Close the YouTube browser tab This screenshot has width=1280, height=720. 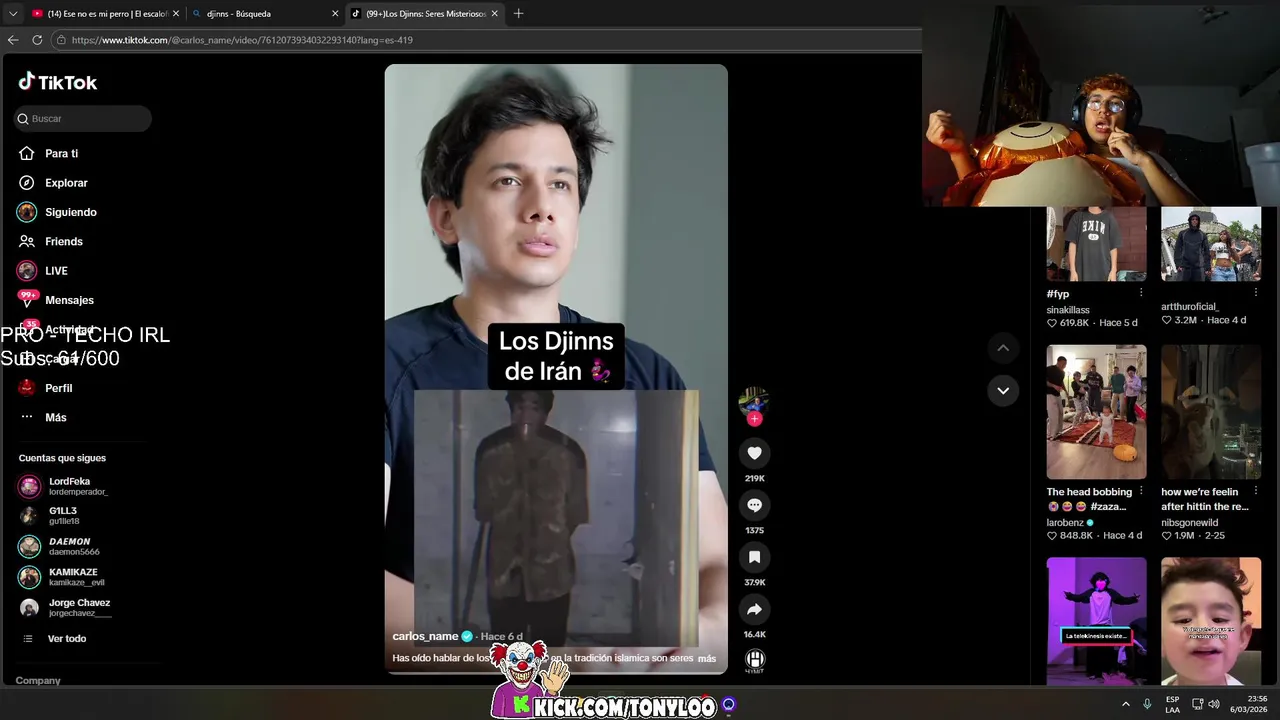[176, 14]
